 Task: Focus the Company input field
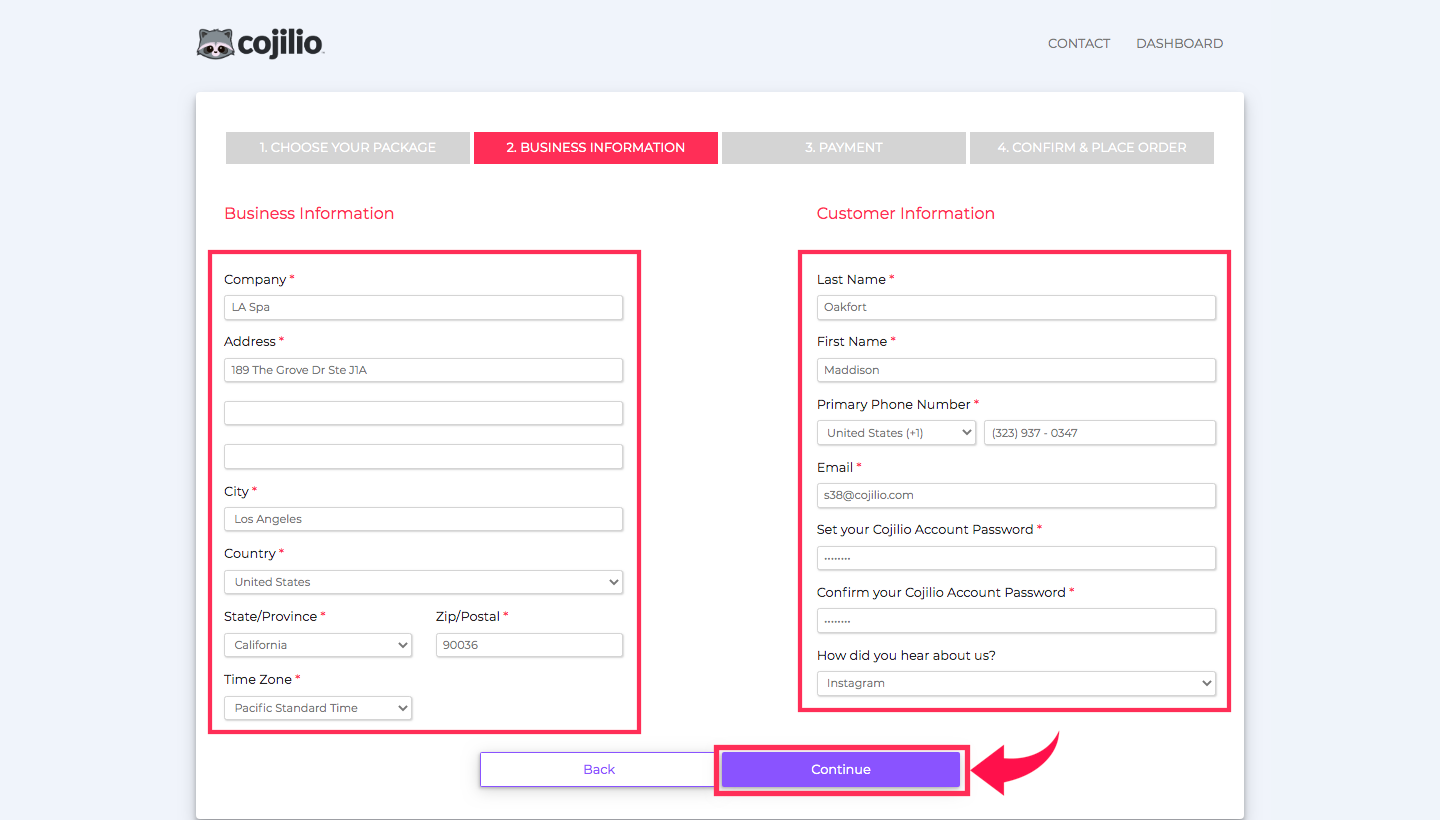click(423, 307)
